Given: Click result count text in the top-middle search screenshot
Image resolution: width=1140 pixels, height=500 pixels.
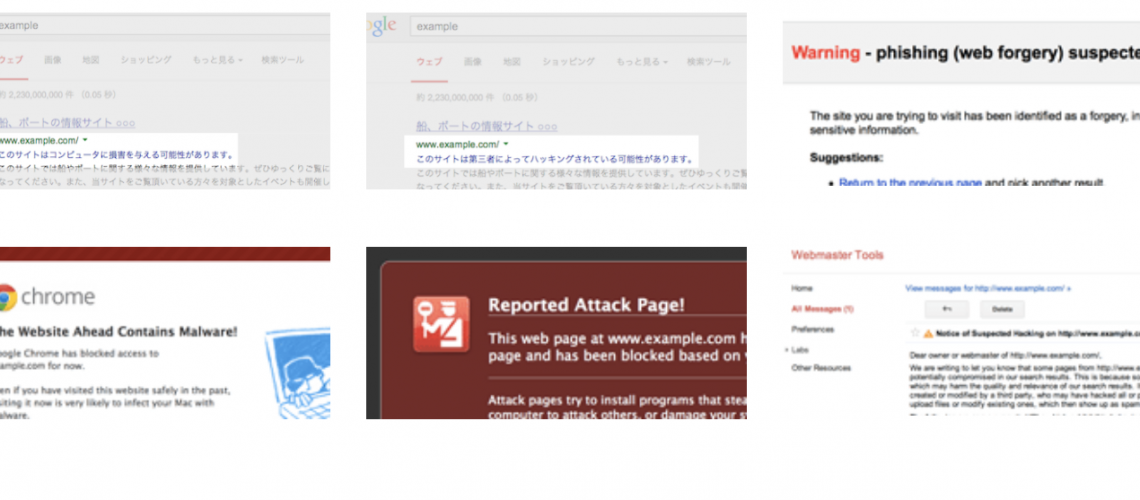Looking at the screenshot, I should (x=479, y=97).
